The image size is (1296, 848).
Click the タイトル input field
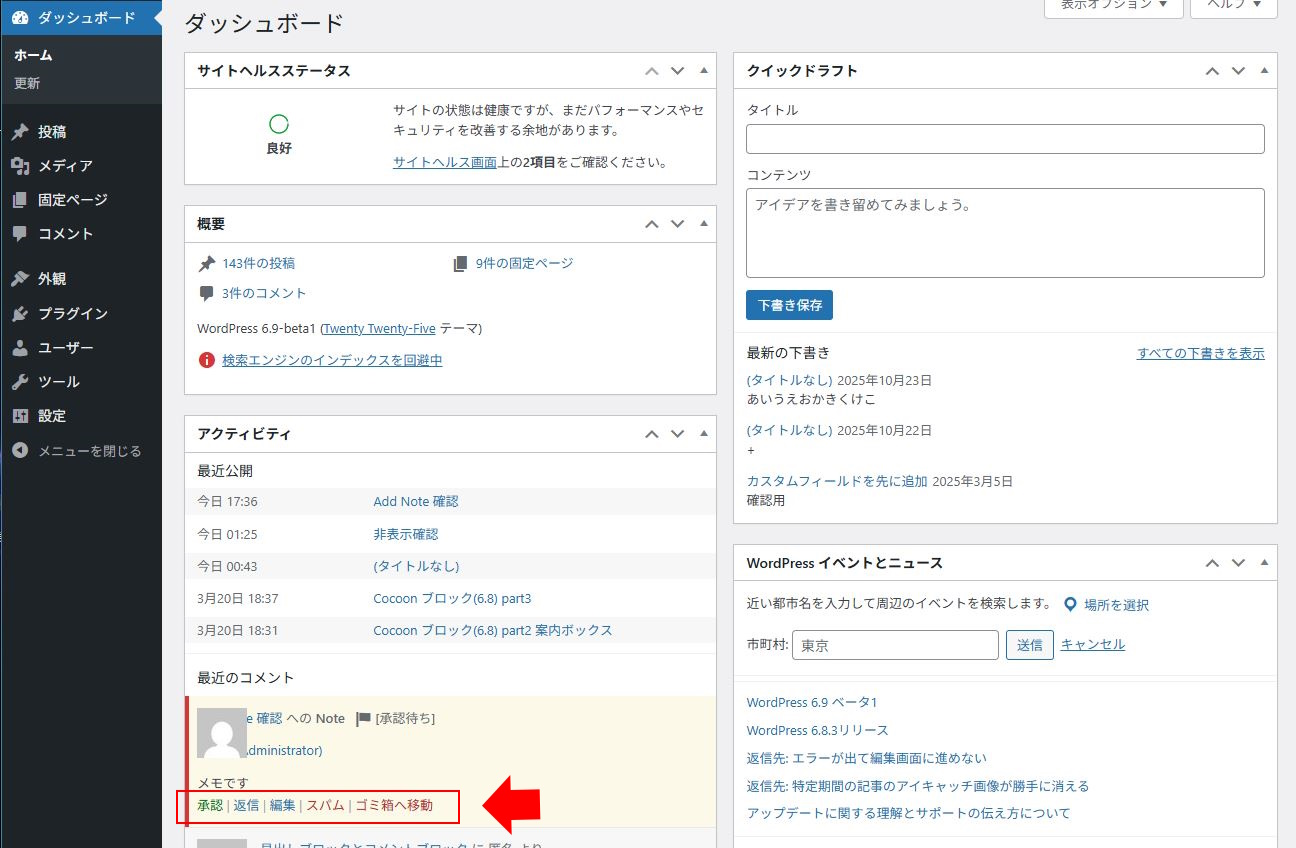tap(1005, 139)
